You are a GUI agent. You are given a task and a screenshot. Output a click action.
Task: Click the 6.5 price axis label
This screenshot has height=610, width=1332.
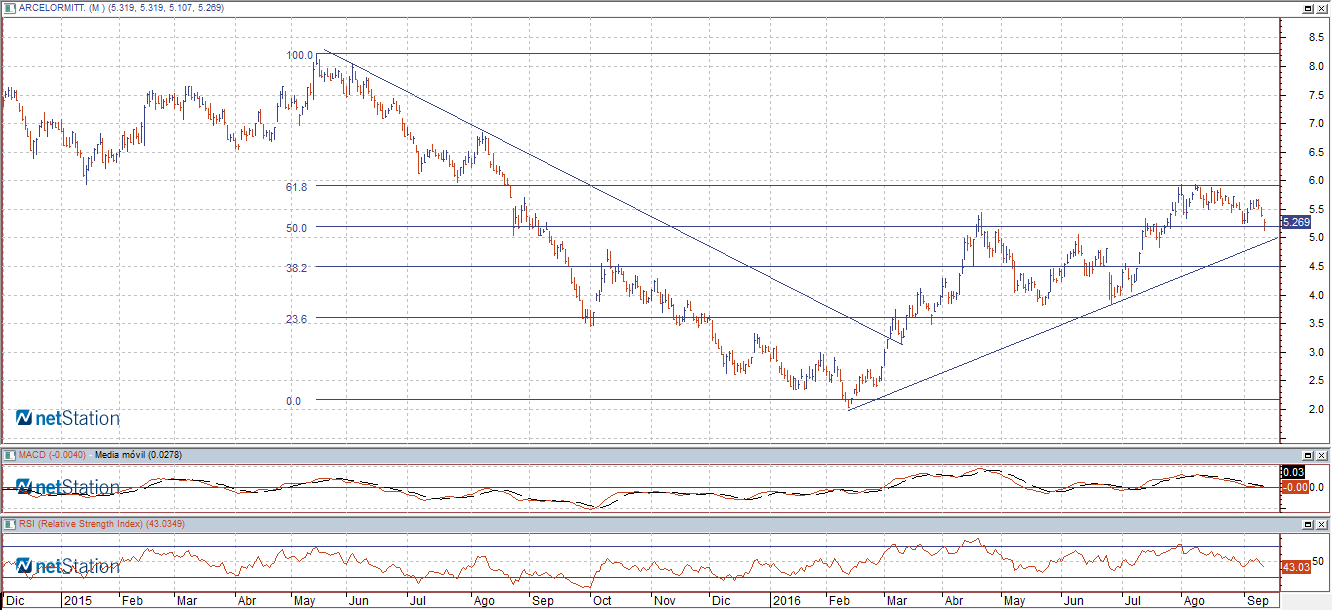click(x=1316, y=152)
